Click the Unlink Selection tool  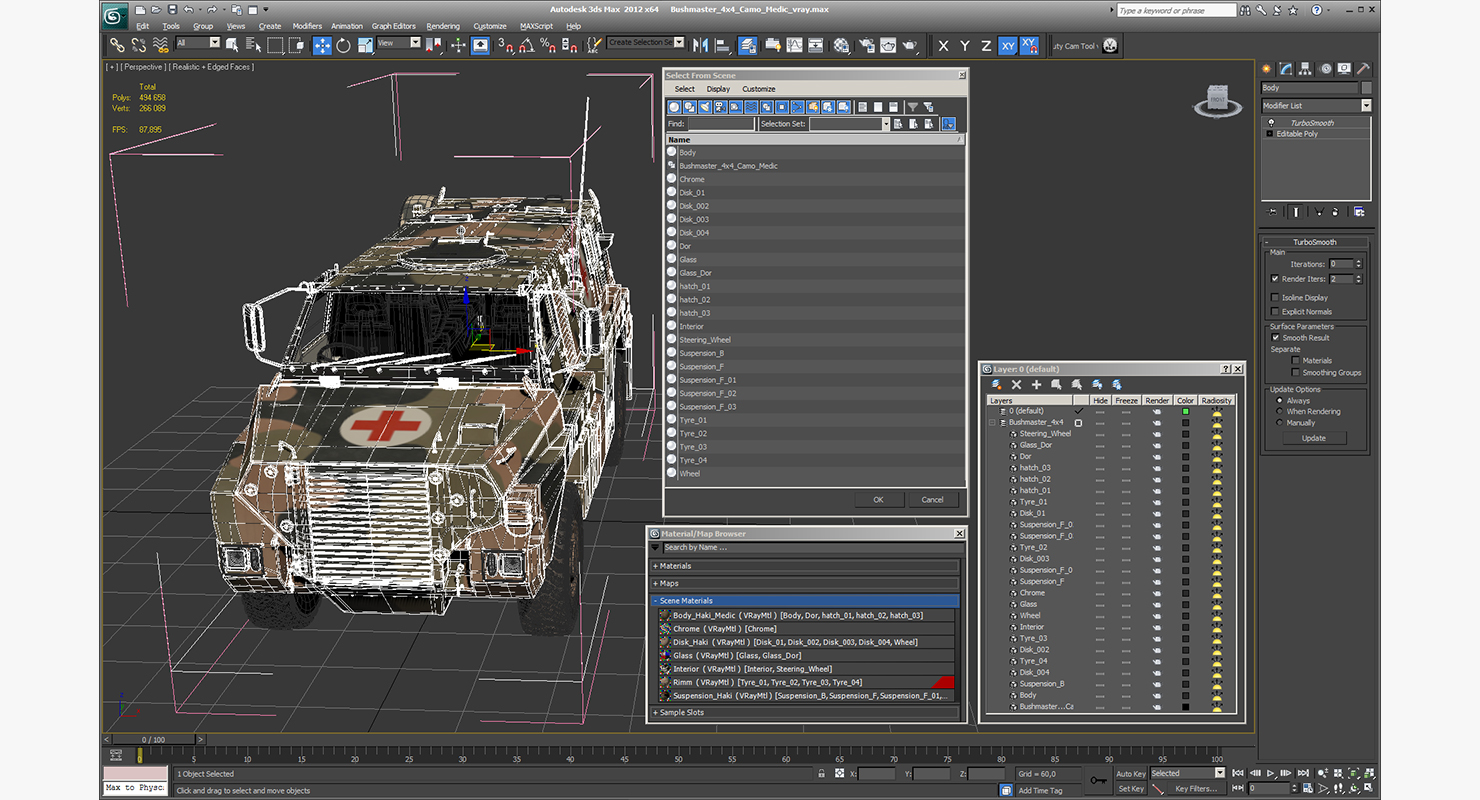pos(138,45)
